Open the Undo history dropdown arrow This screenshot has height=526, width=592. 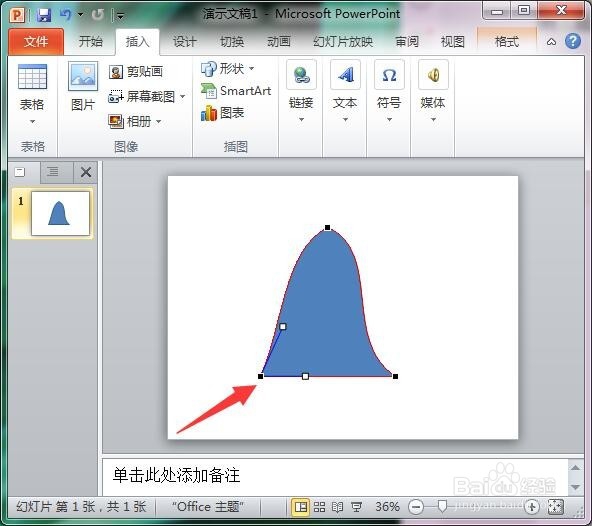pyautogui.click(x=80, y=15)
